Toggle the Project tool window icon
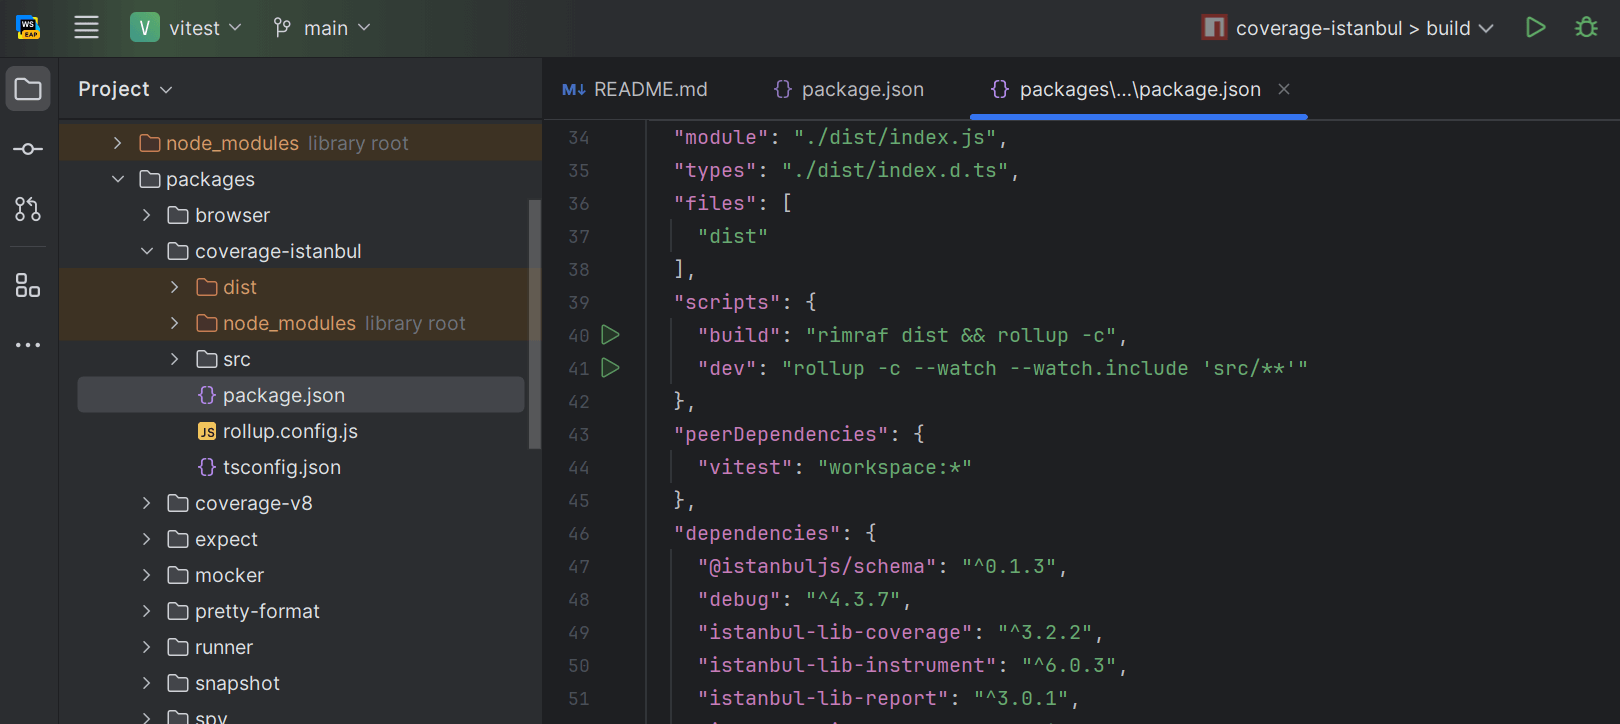 (x=28, y=89)
